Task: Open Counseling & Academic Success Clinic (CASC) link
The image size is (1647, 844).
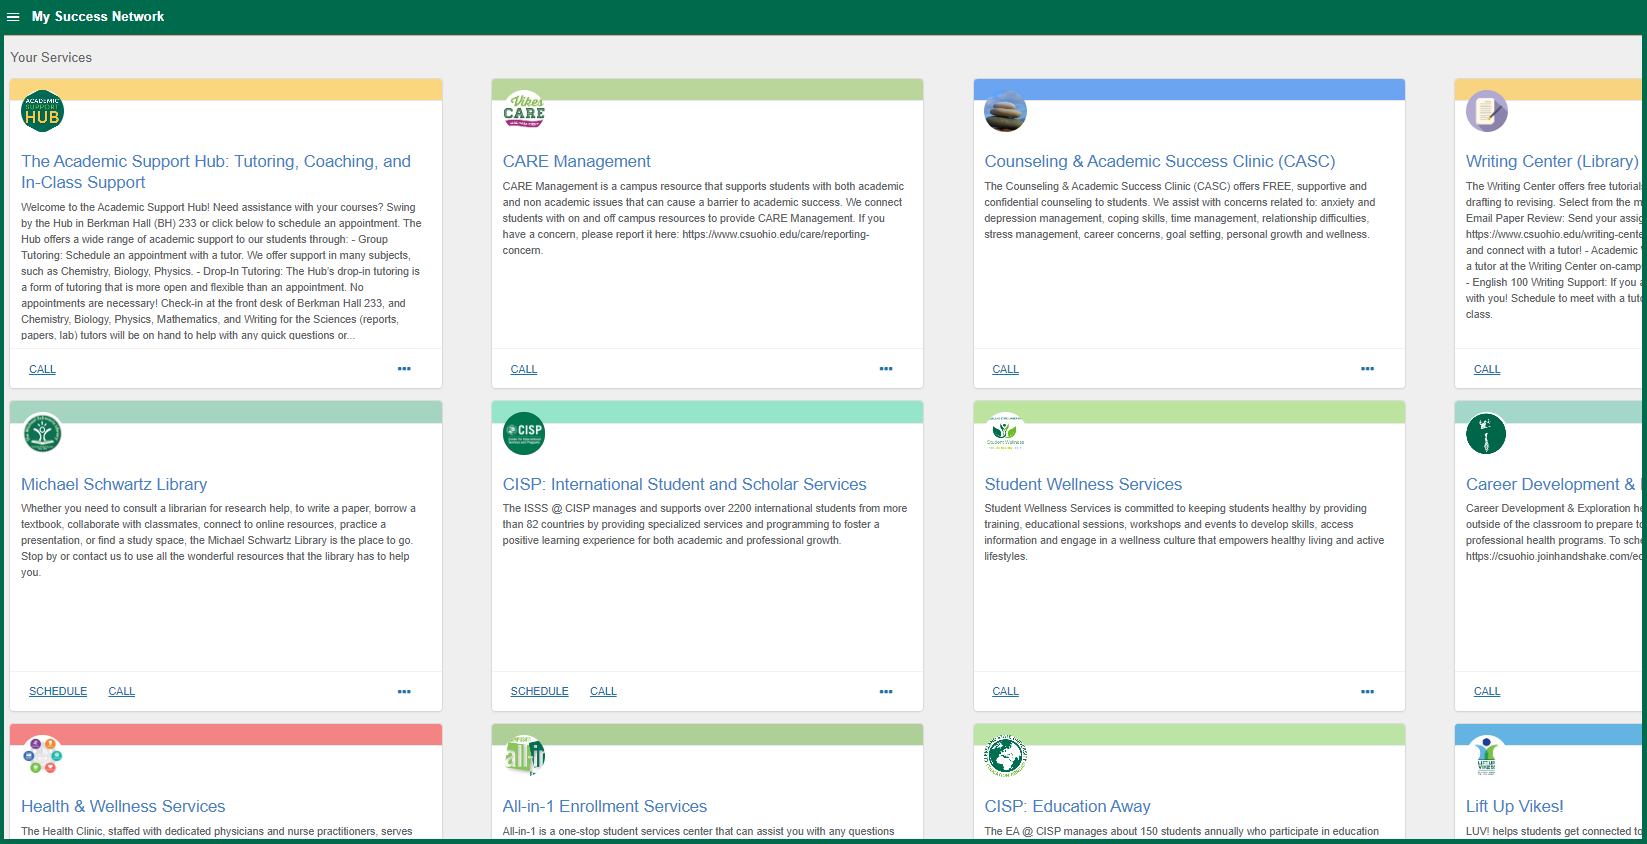Action: [x=1159, y=161]
